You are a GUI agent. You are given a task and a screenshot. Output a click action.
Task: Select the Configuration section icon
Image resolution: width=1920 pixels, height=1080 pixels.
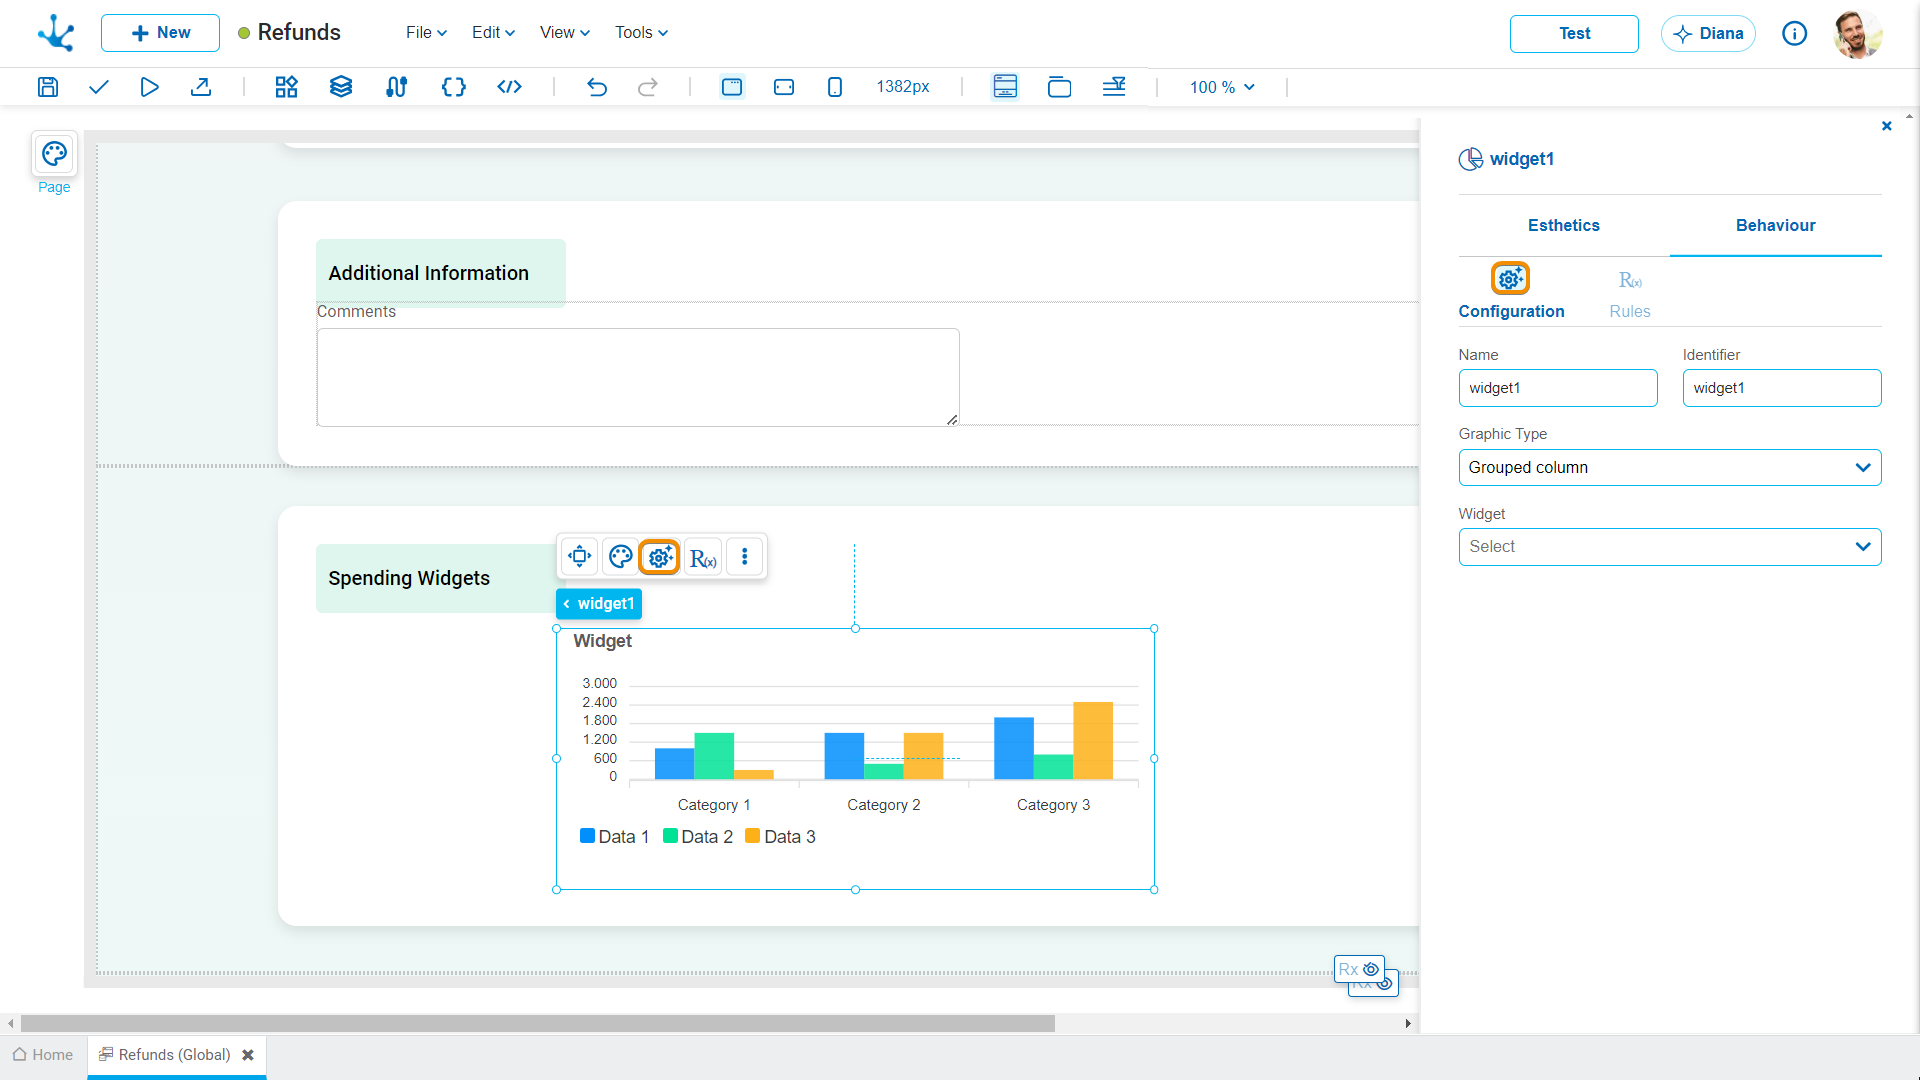1510,279
